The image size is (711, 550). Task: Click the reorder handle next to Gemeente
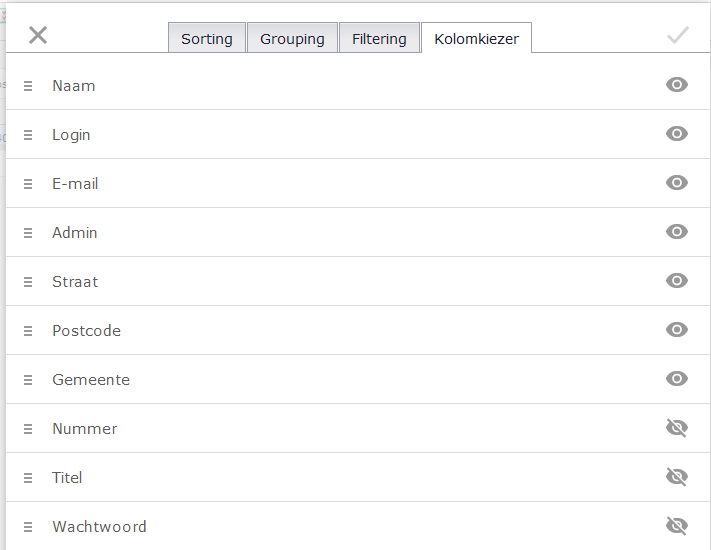(x=28, y=380)
